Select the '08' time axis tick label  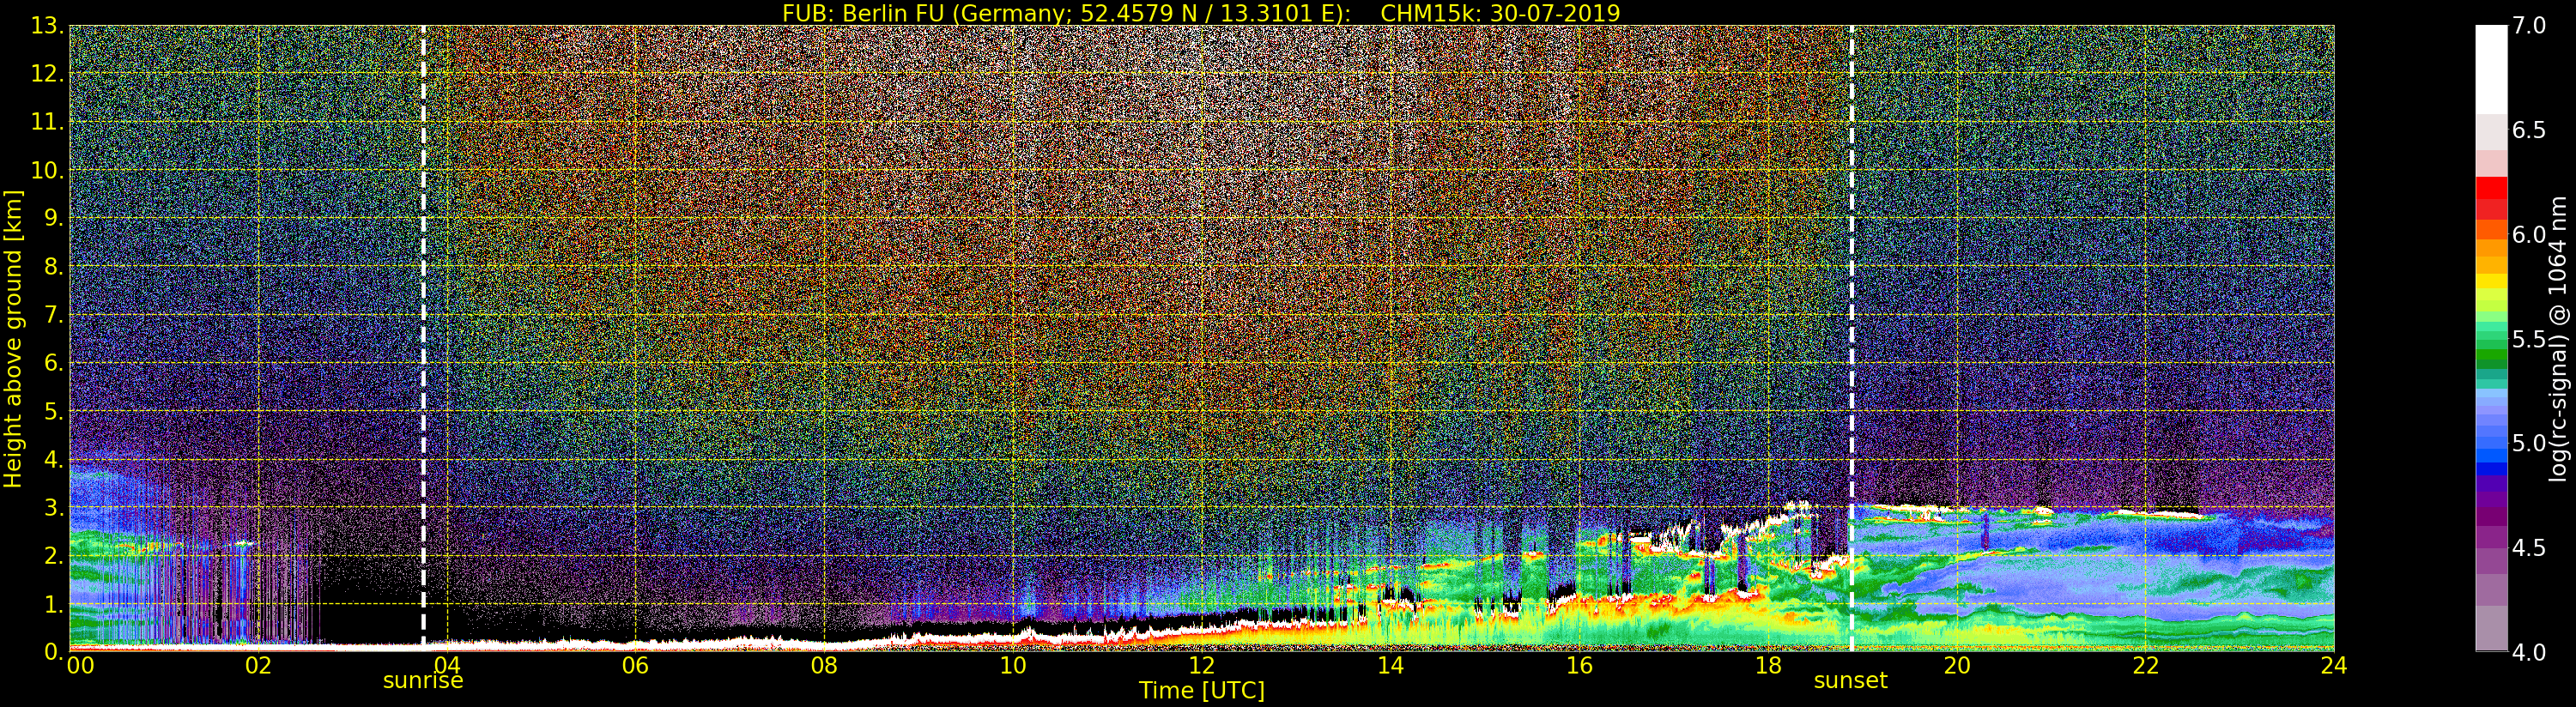pyautogui.click(x=824, y=665)
